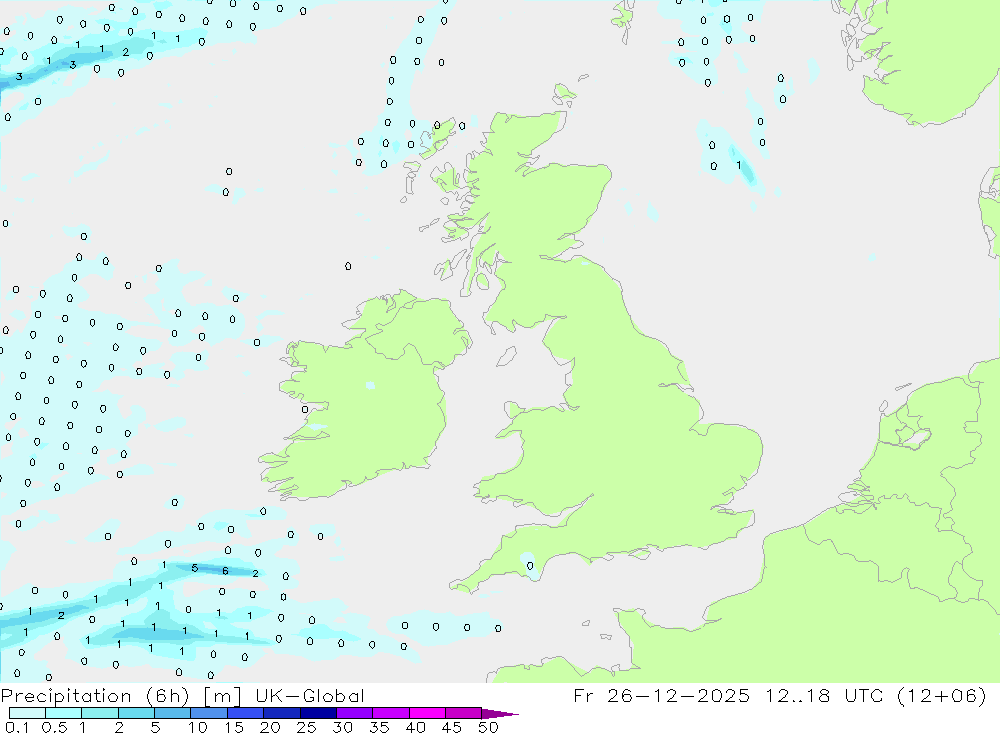Screen dimensions: 1000x733
Task: Choose the 25–30 navy legend swatch
Action: coord(318,713)
